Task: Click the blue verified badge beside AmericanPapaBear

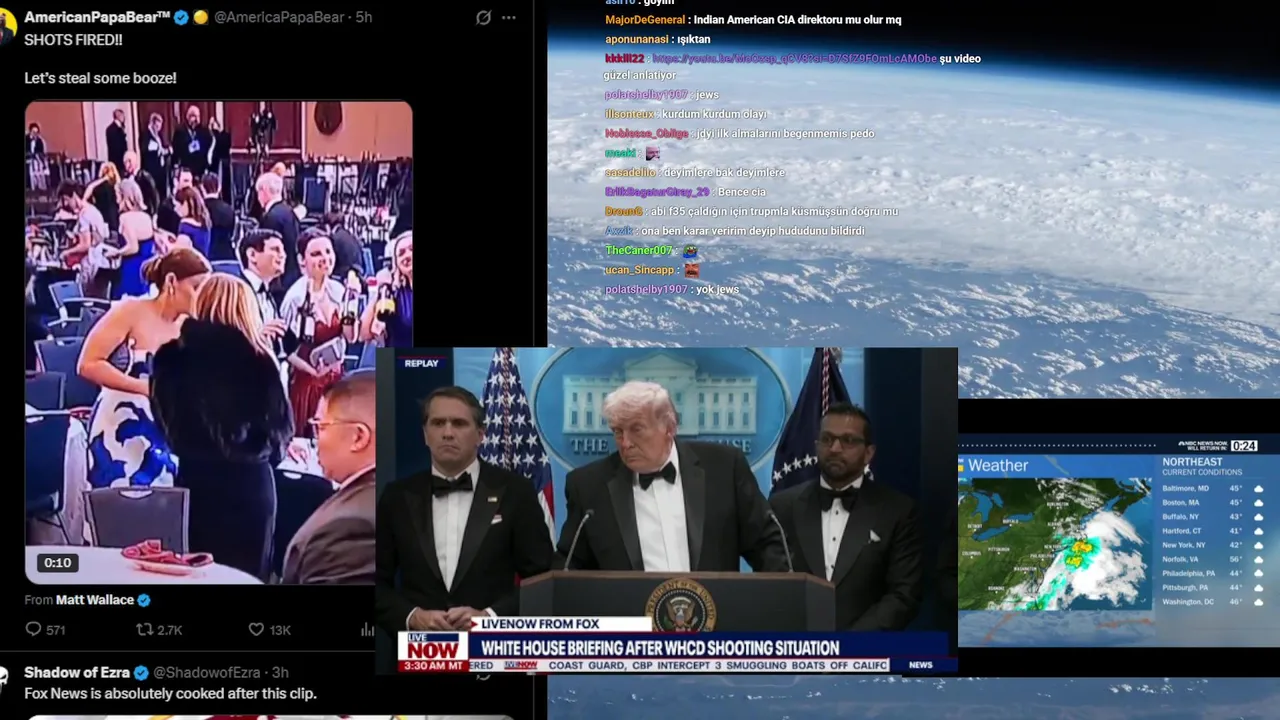Action: pos(181,18)
